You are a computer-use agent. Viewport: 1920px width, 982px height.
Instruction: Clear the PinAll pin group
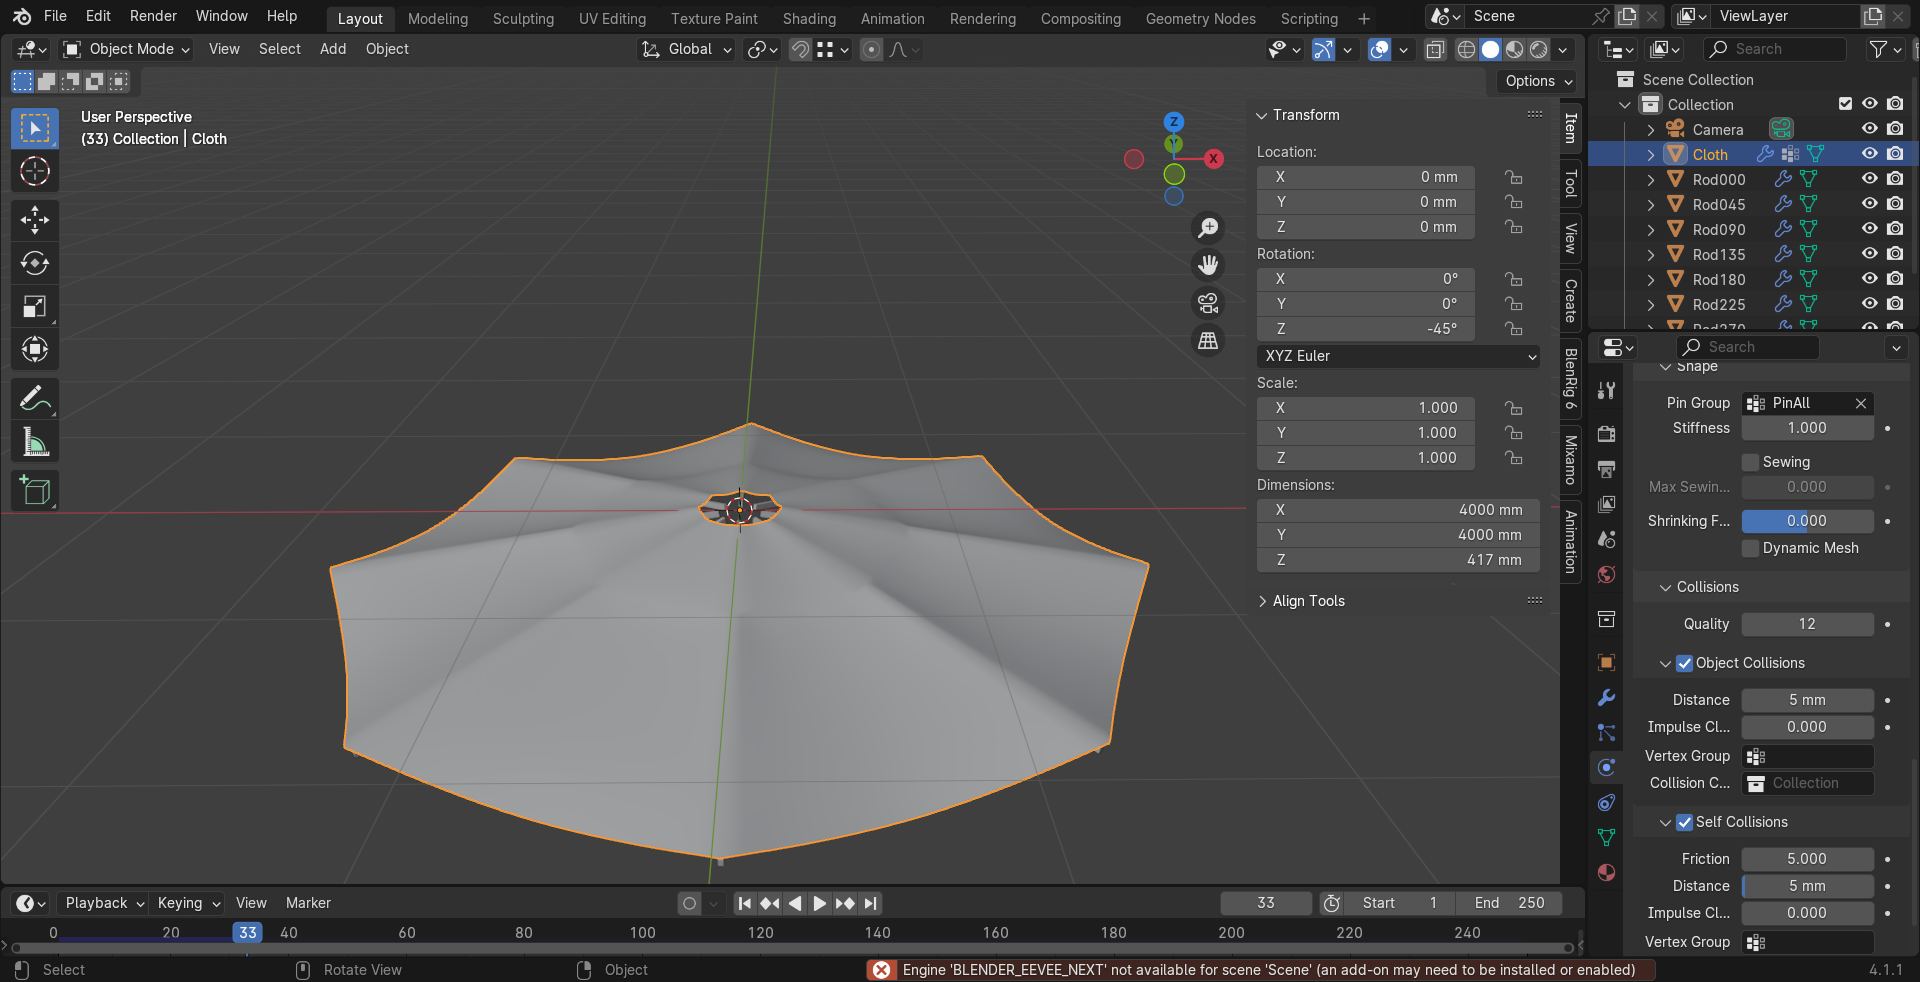point(1861,403)
